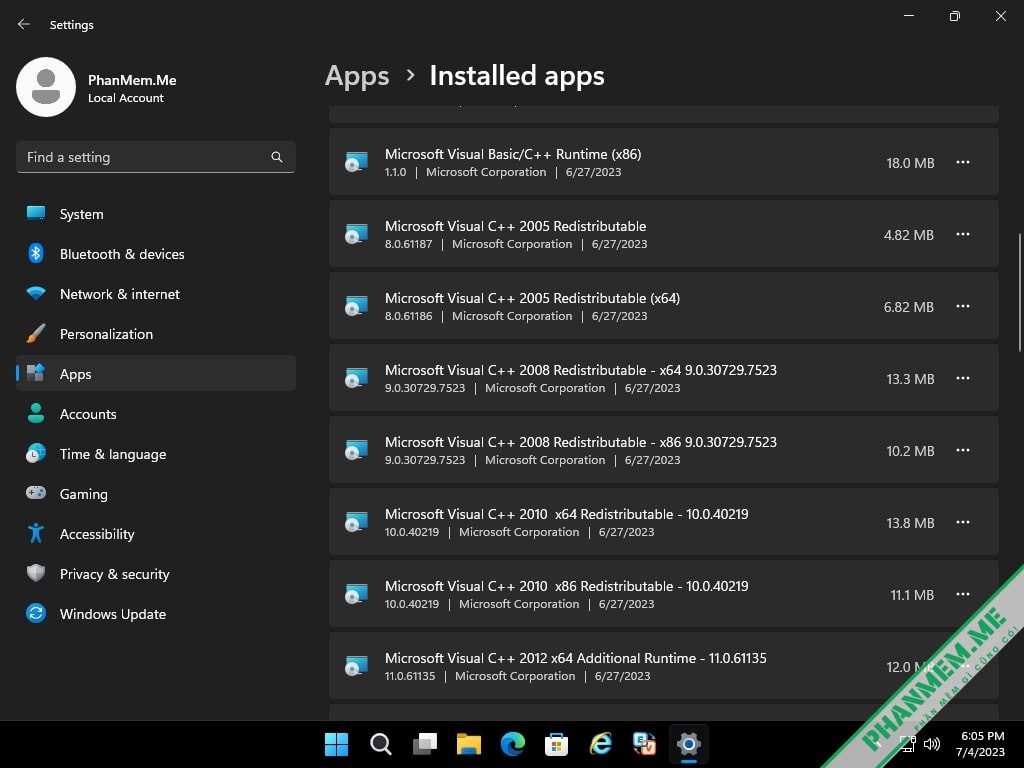
Task: Go to Gaming settings
Action: point(155,494)
